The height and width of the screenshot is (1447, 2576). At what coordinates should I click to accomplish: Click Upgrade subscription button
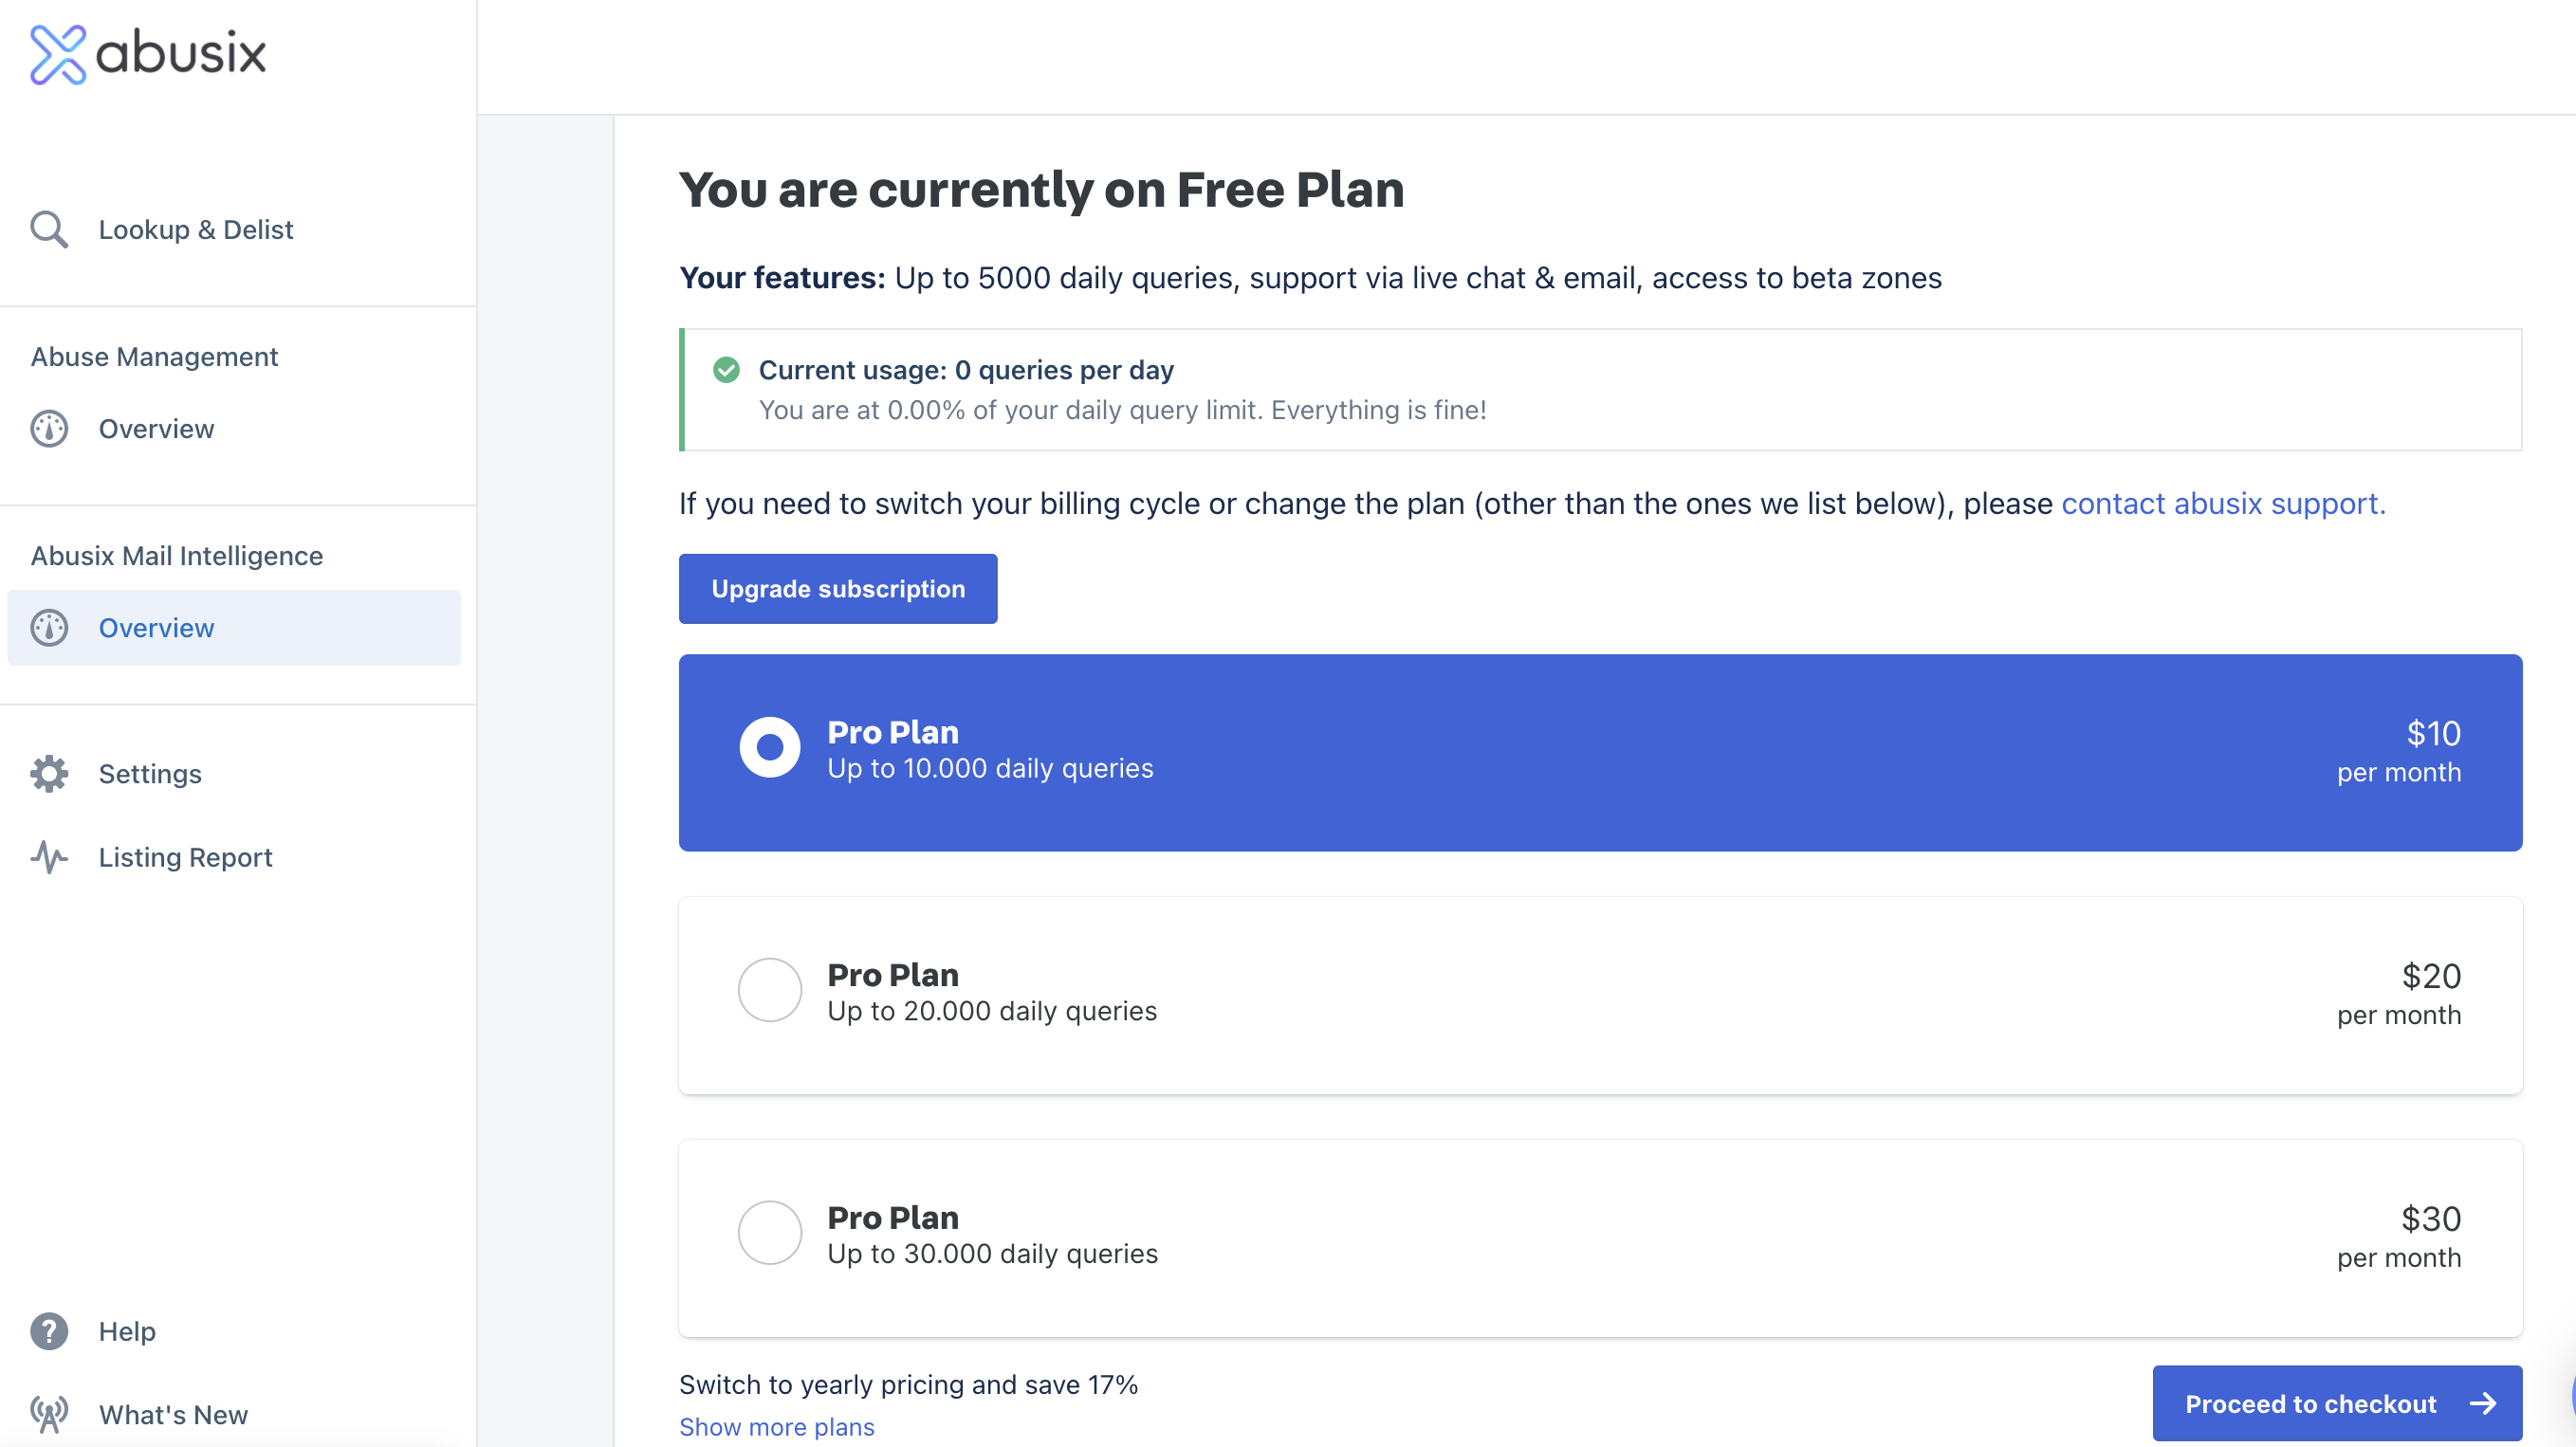click(837, 589)
